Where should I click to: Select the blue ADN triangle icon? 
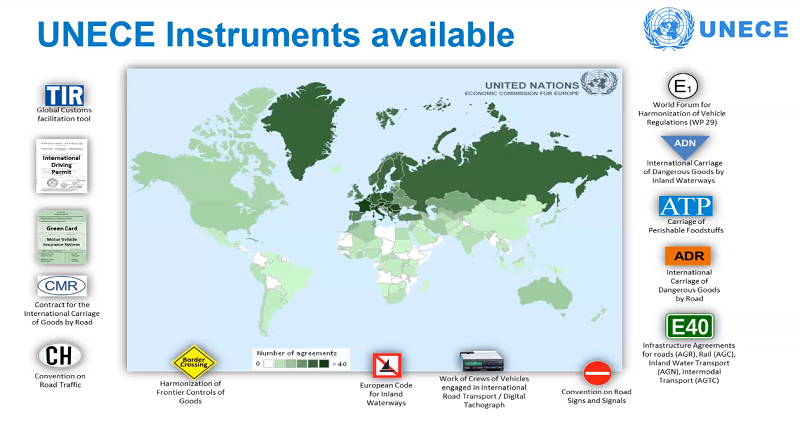pyautogui.click(x=685, y=146)
